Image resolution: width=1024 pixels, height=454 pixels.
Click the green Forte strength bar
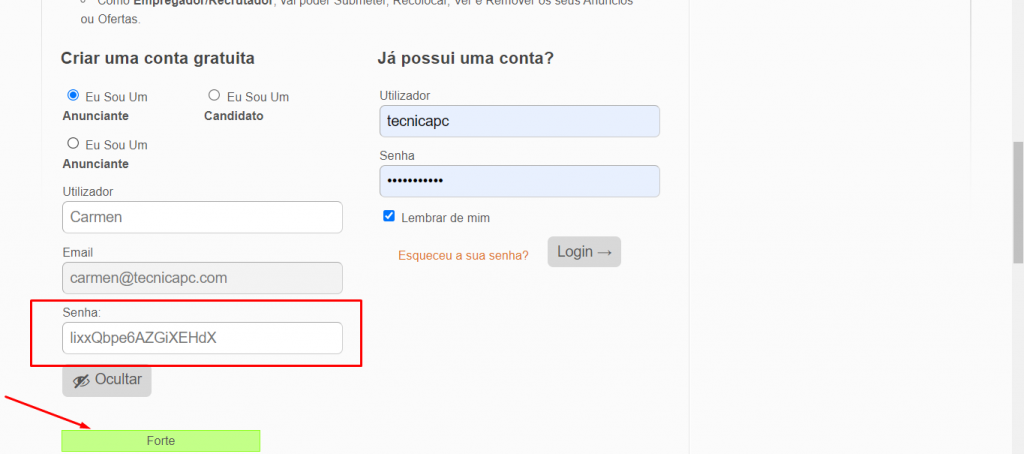pos(161,441)
